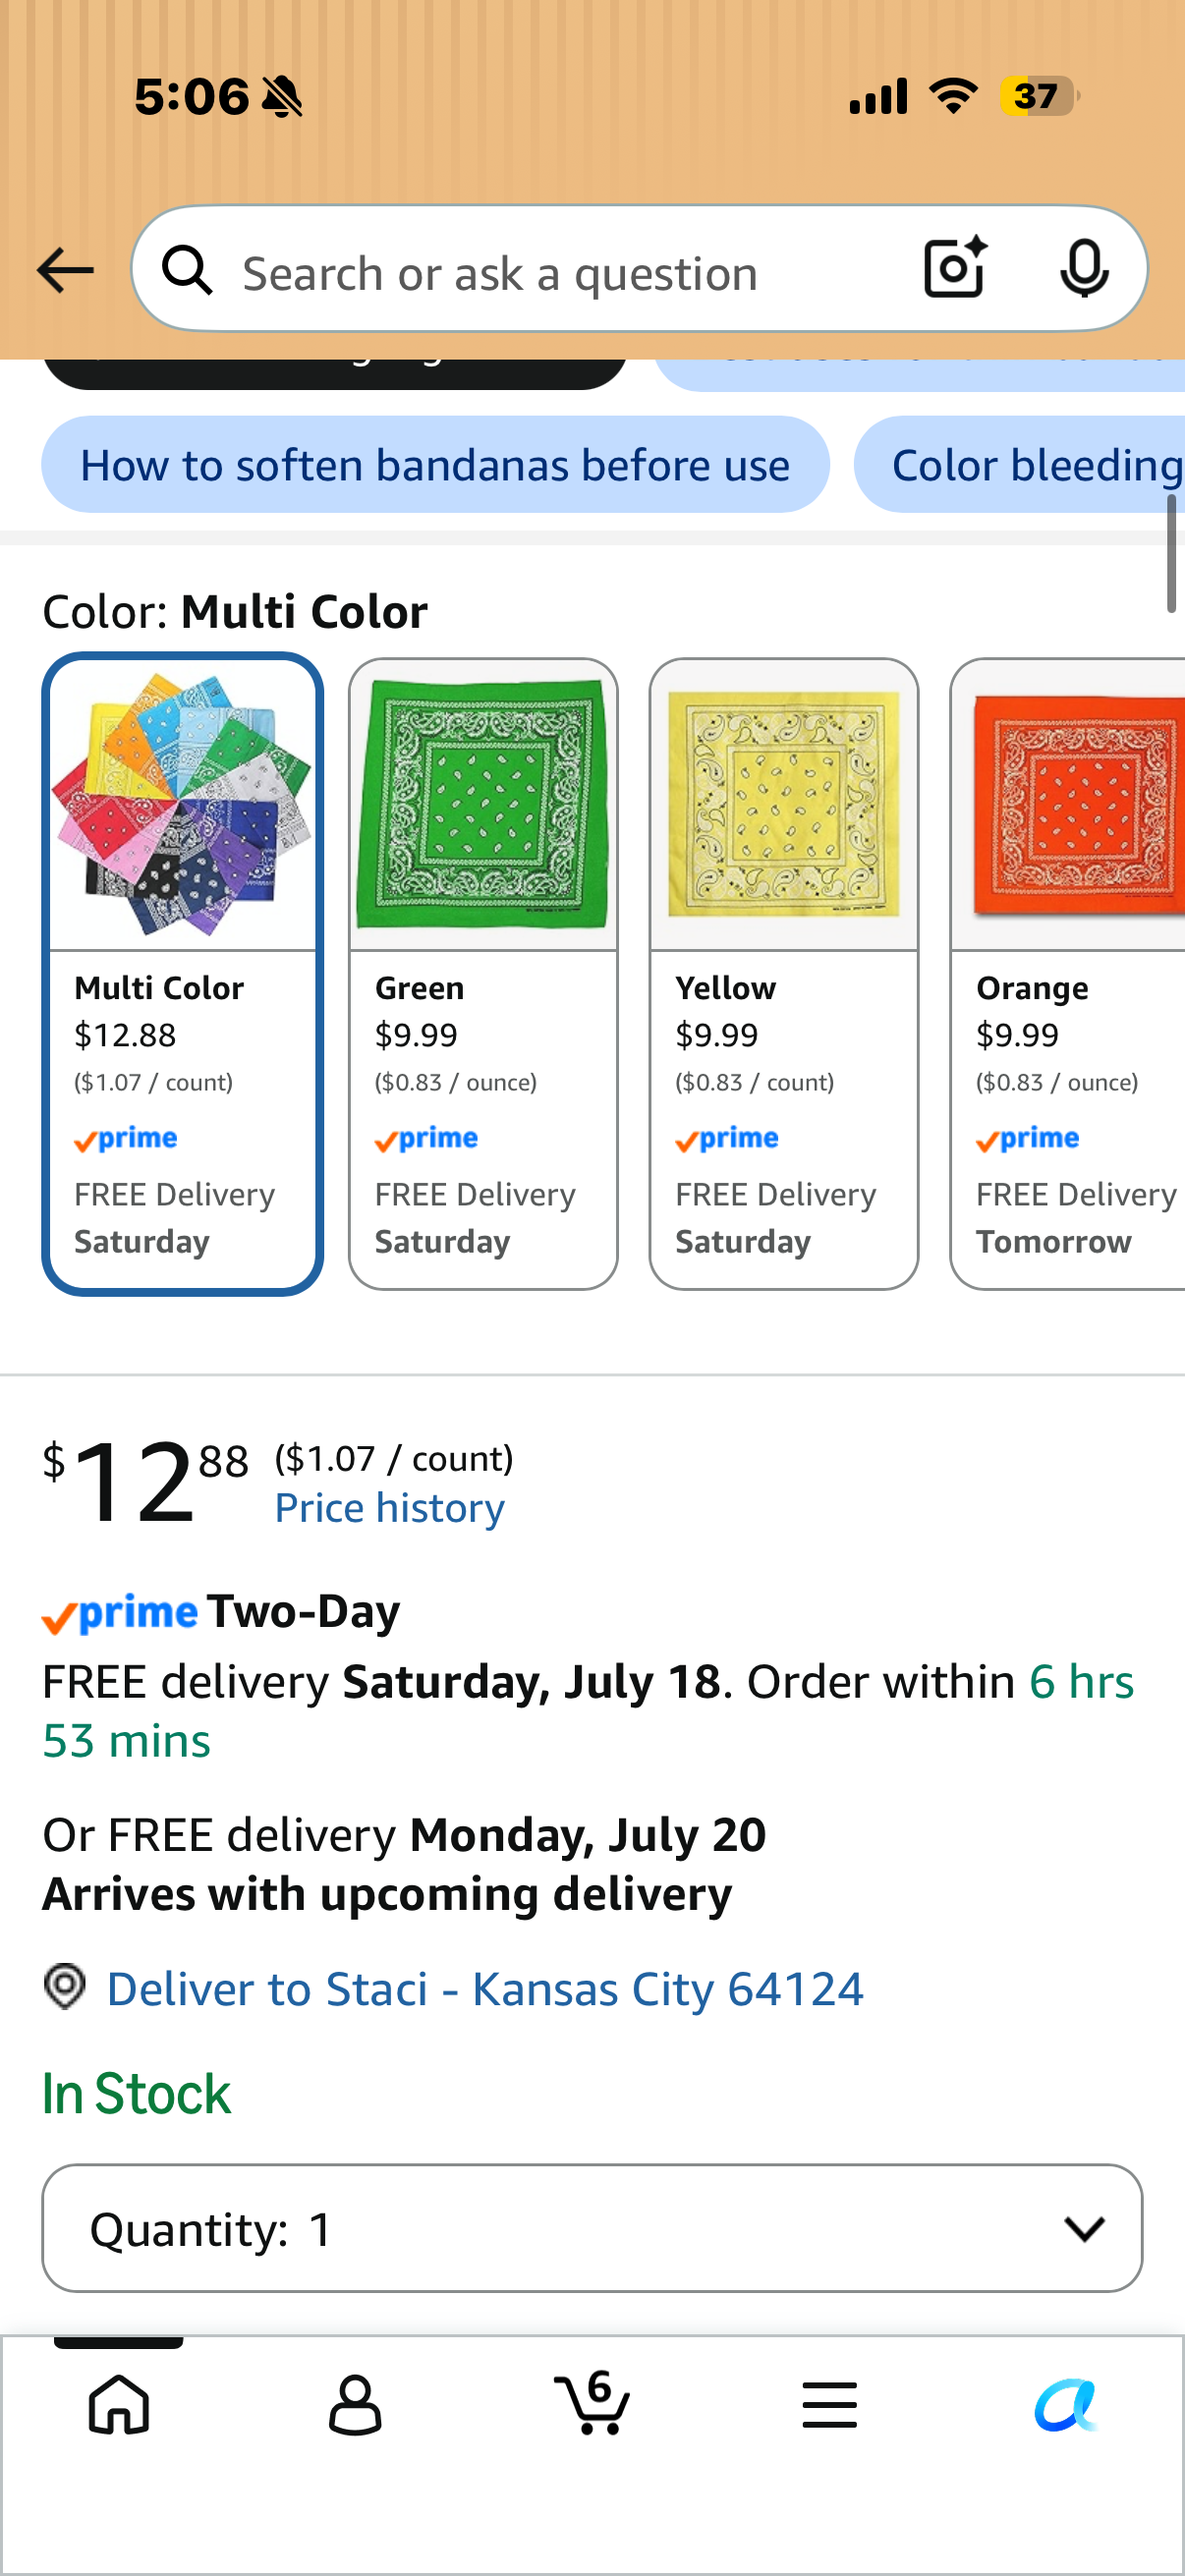Change delivery address Kansas City 64124
The image size is (1185, 2576).
[x=485, y=1988]
